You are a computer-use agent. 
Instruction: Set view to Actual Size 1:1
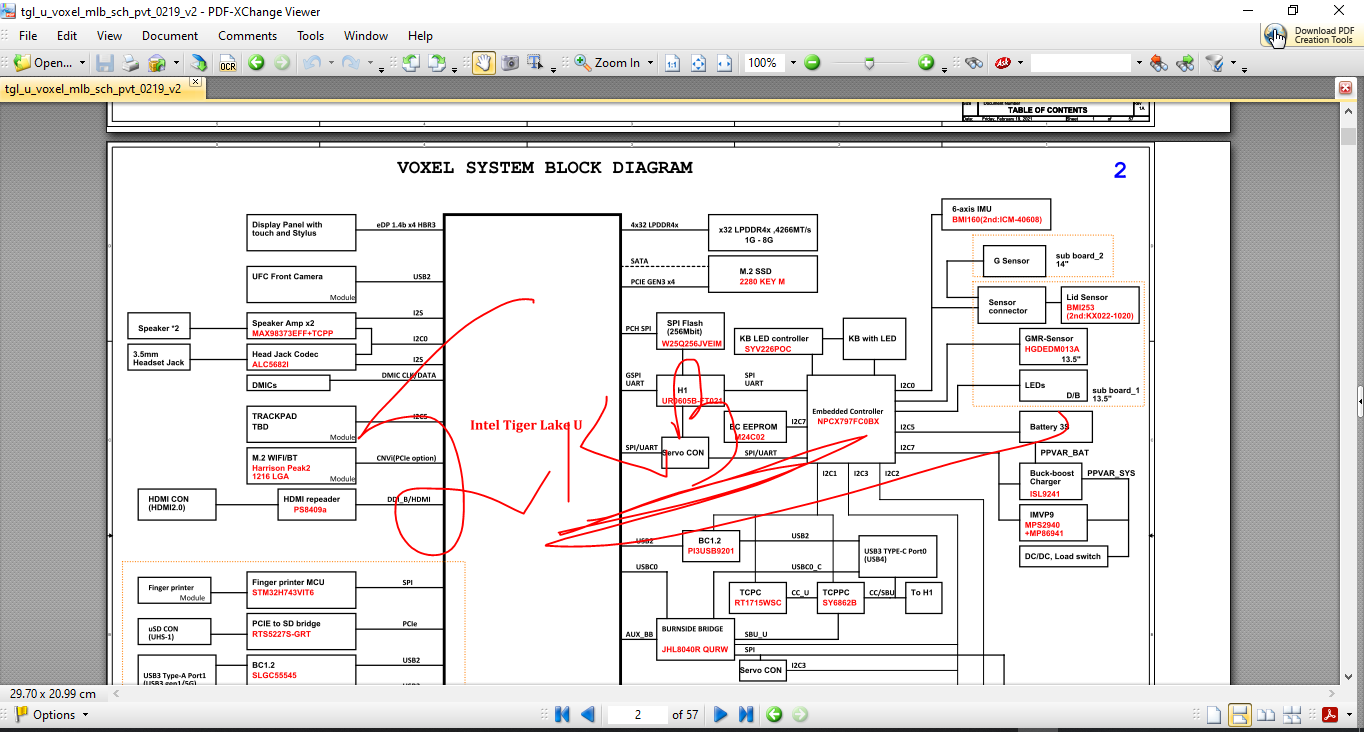(x=672, y=62)
